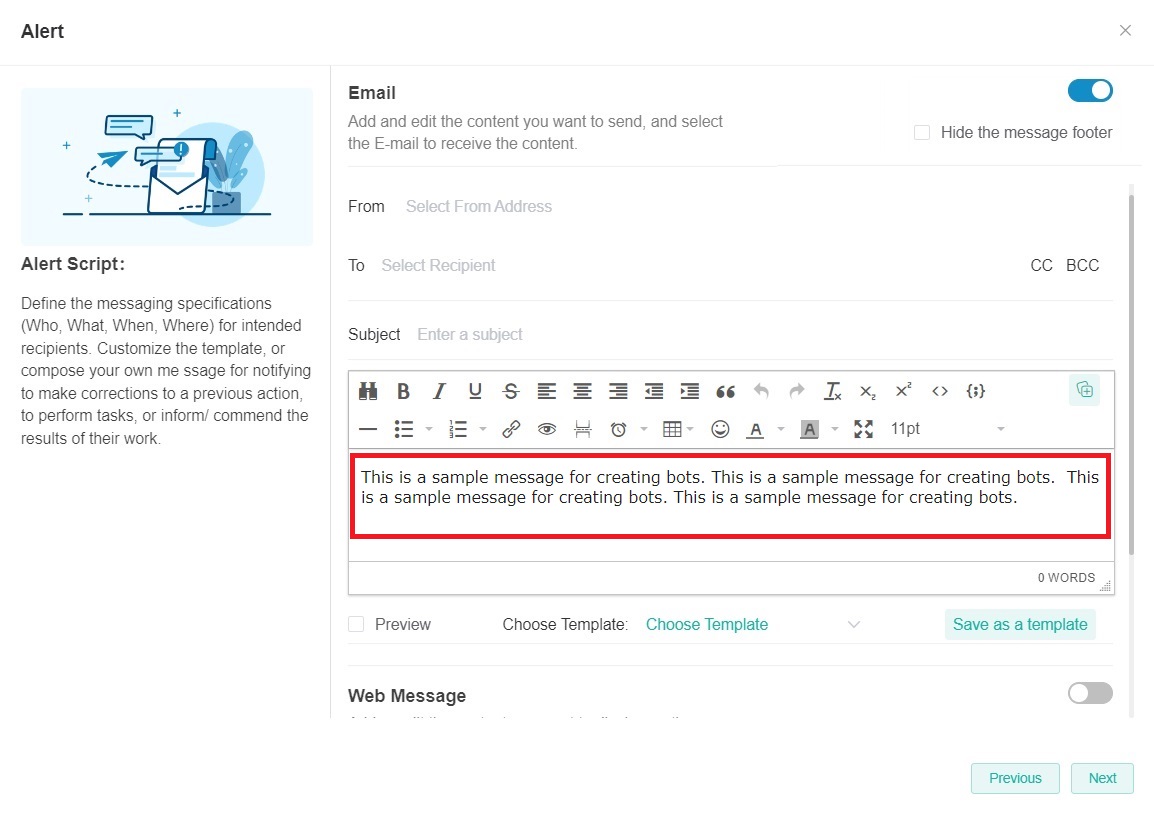Click the Next button
This screenshot has width=1154, height=815.
pos(1102,778)
